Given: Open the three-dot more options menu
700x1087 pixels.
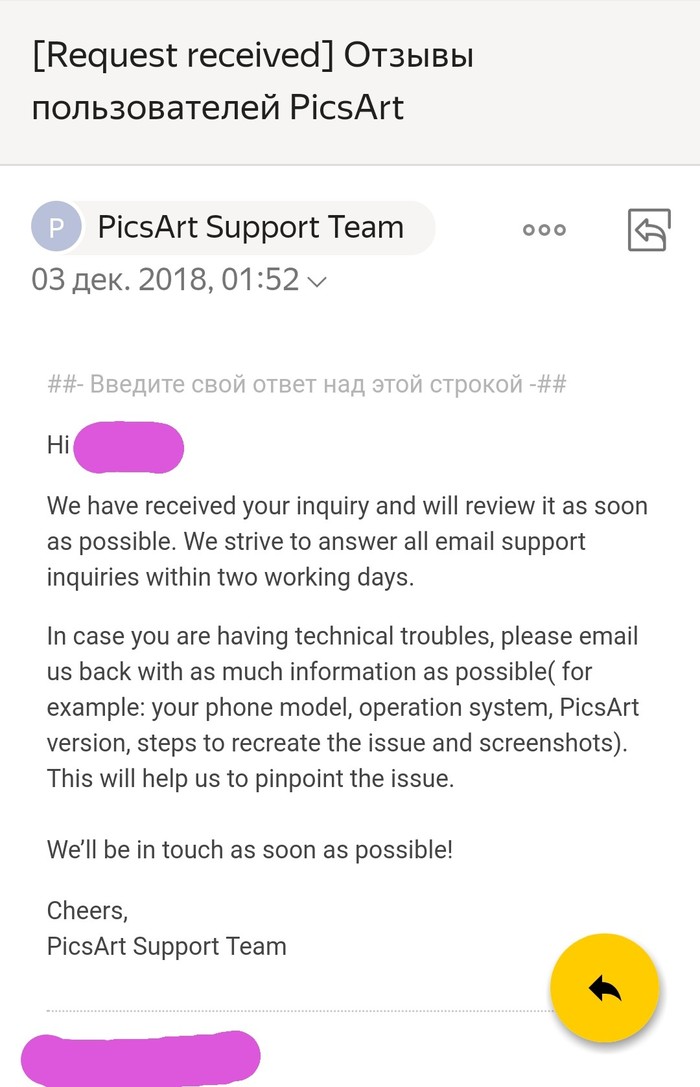Looking at the screenshot, I should (x=544, y=229).
